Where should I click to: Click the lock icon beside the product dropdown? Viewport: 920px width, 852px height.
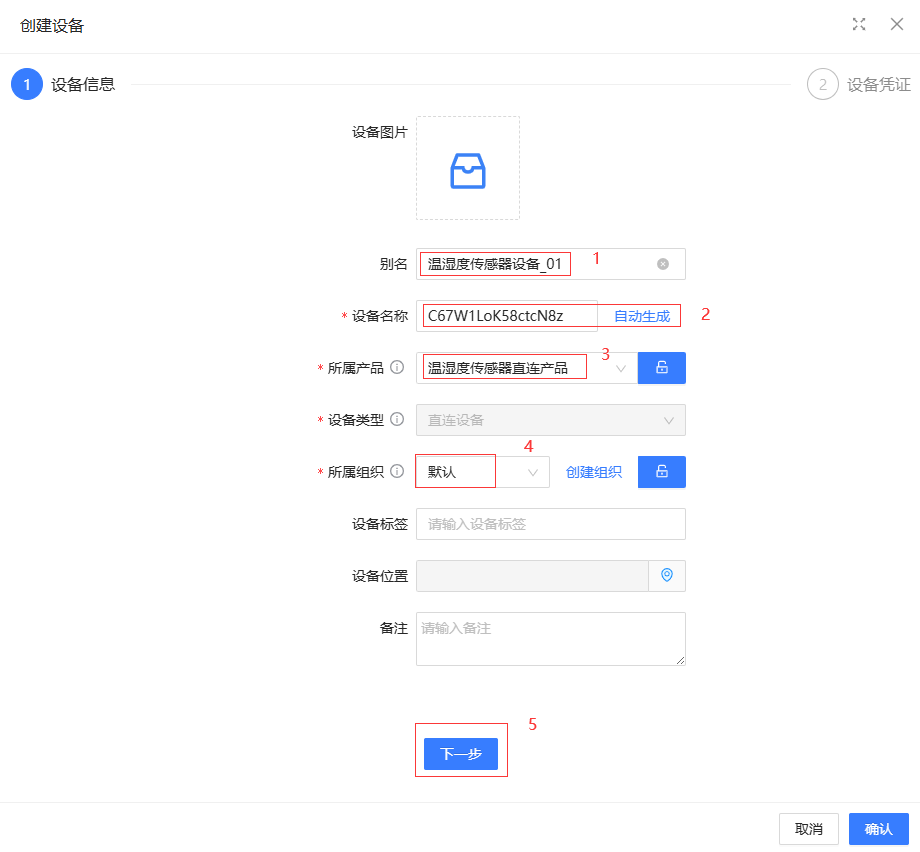tap(661, 368)
